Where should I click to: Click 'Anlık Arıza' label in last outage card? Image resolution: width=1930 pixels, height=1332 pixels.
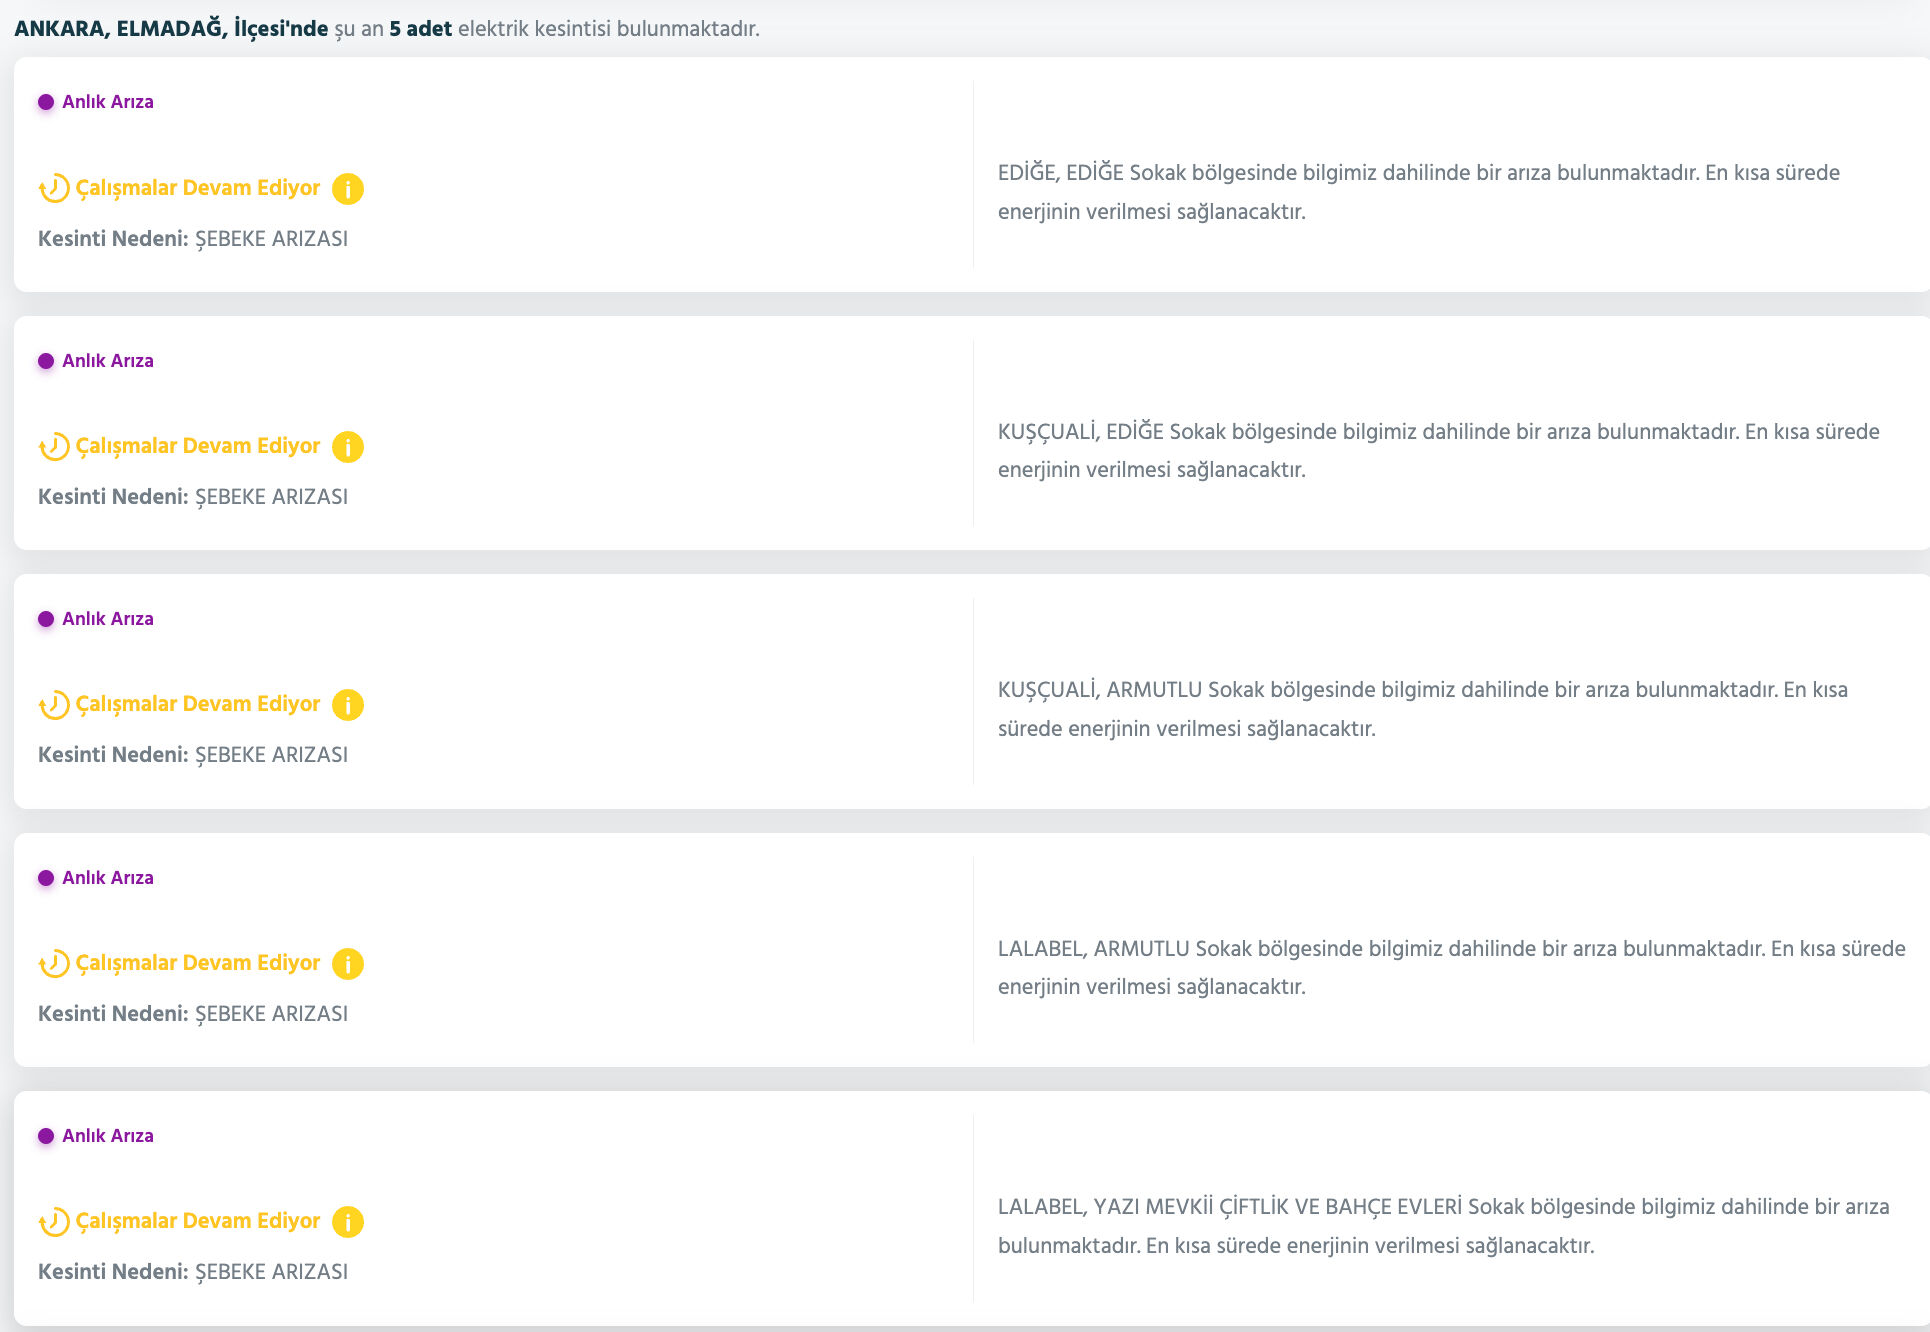107,1136
